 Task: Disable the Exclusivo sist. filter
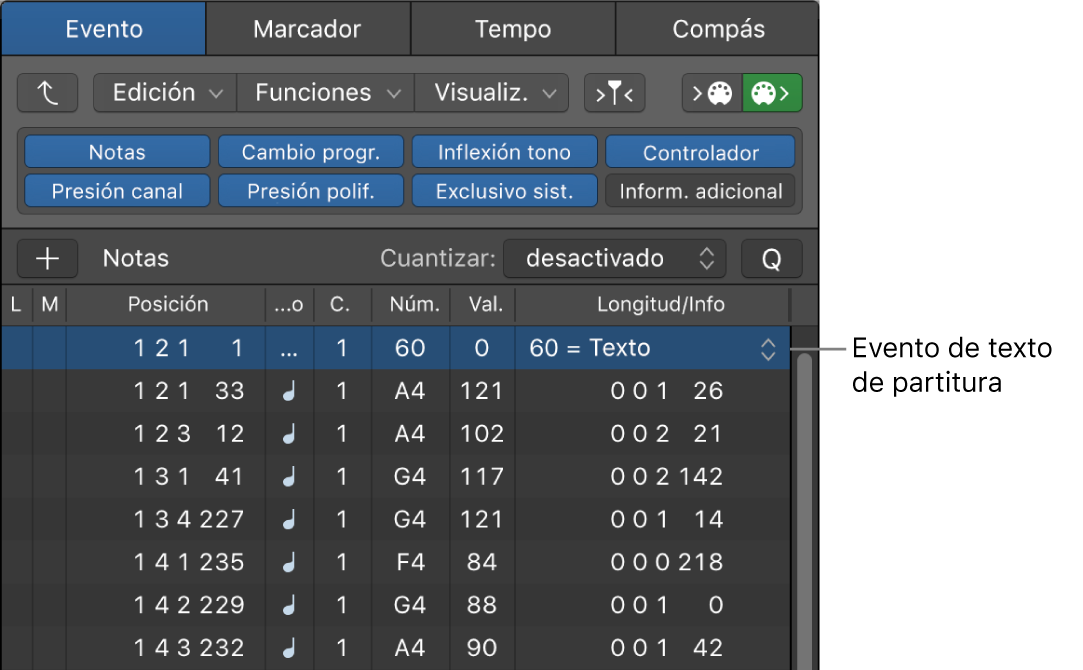click(504, 191)
